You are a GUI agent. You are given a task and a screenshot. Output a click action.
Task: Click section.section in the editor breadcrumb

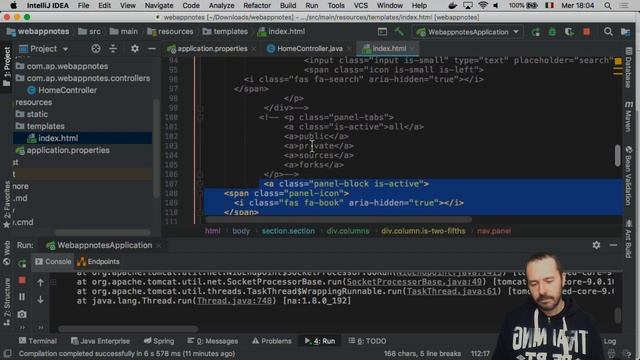tap(288, 231)
